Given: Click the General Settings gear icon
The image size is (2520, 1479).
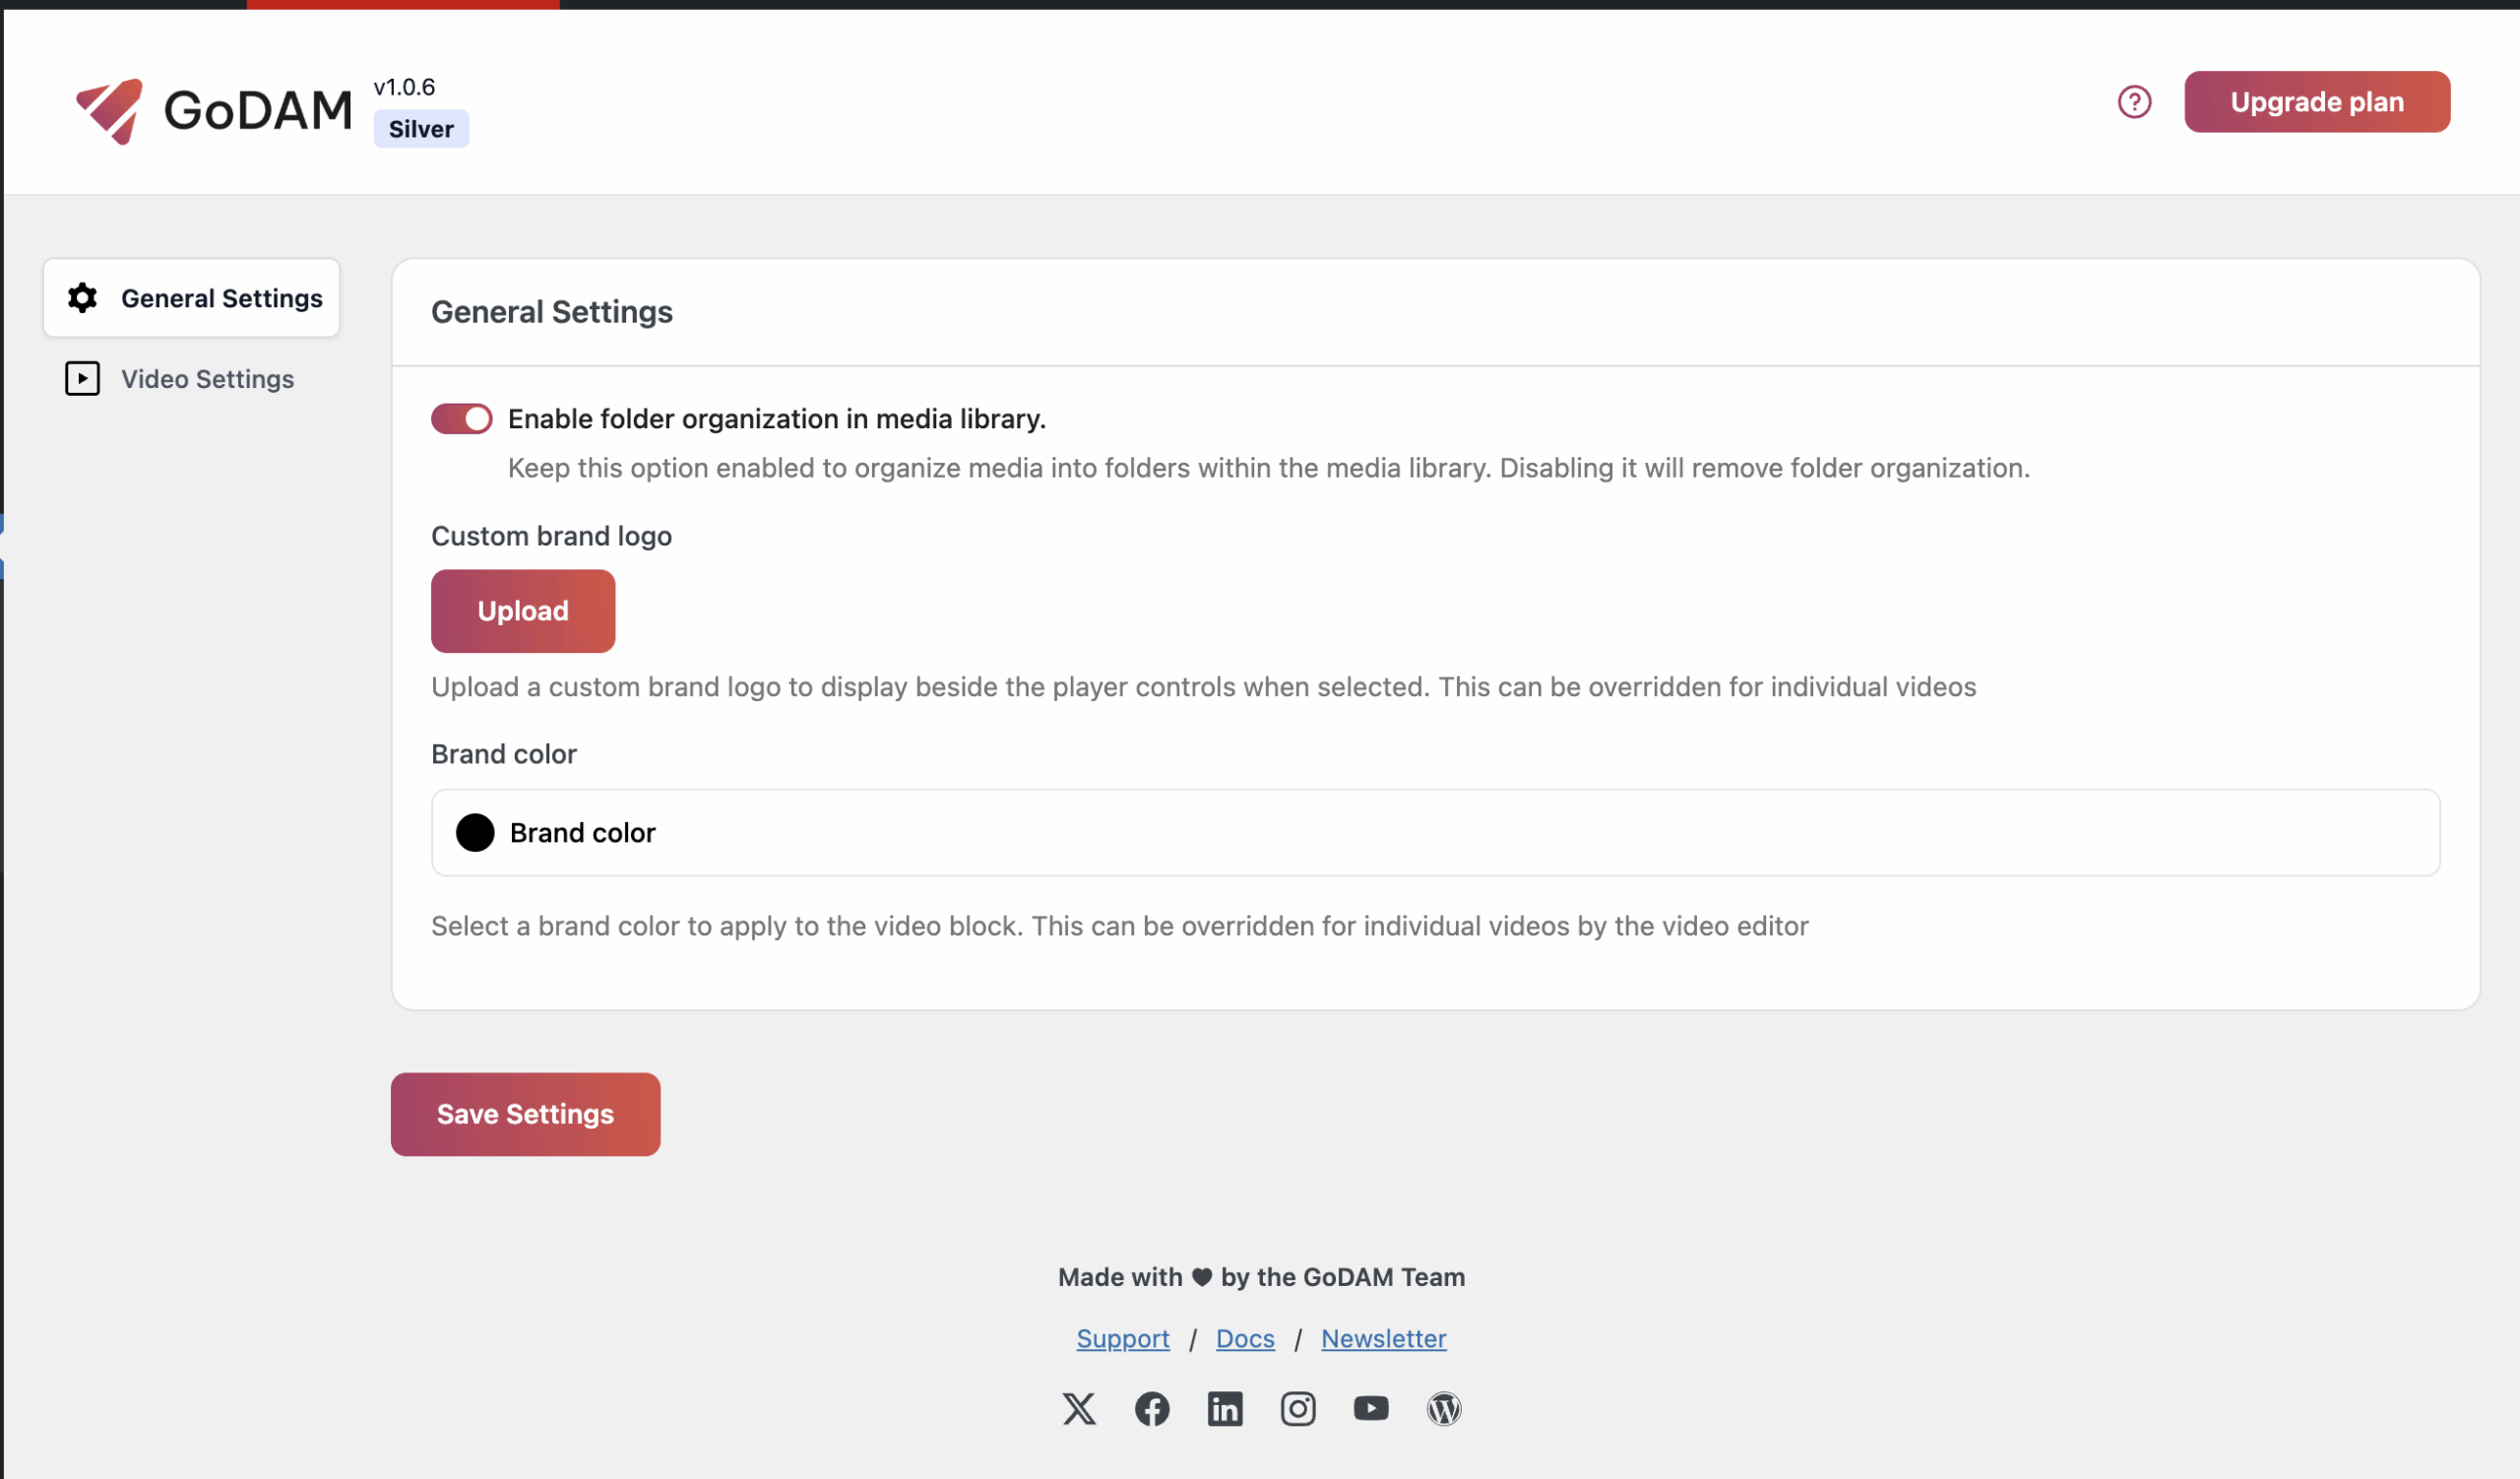Looking at the screenshot, I should pyautogui.click(x=82, y=298).
